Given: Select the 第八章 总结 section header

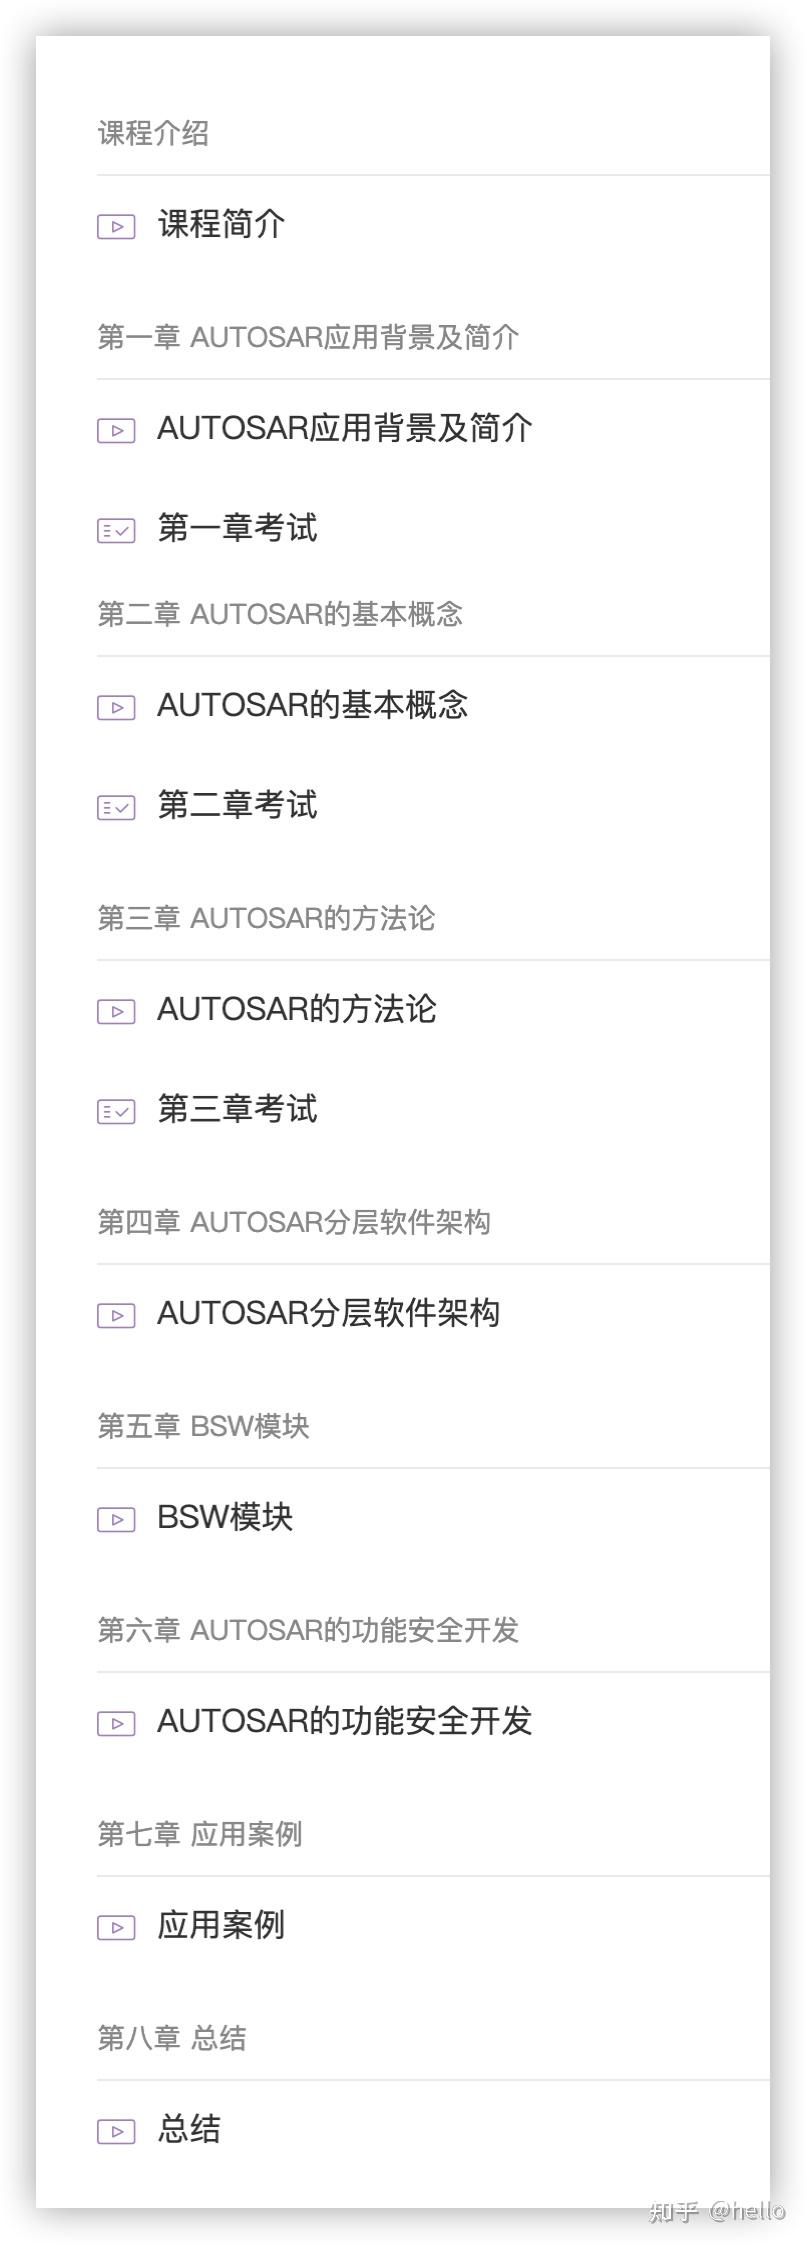Looking at the screenshot, I should click(x=172, y=2038).
